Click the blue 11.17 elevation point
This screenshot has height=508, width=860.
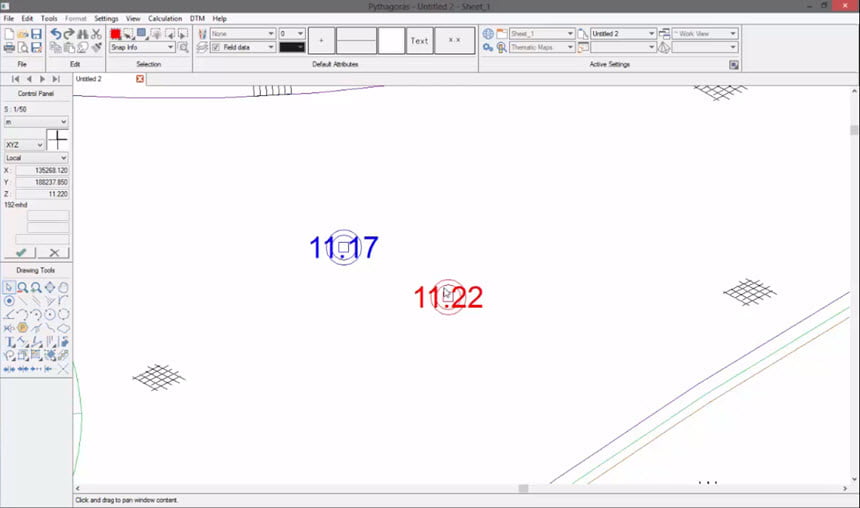pos(343,247)
